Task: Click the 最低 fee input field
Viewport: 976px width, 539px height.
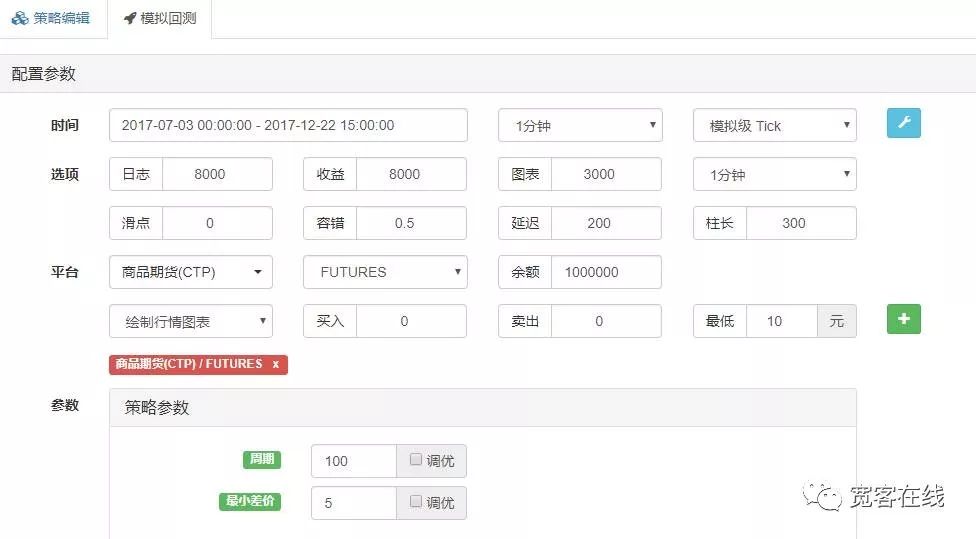Action: [x=780, y=321]
